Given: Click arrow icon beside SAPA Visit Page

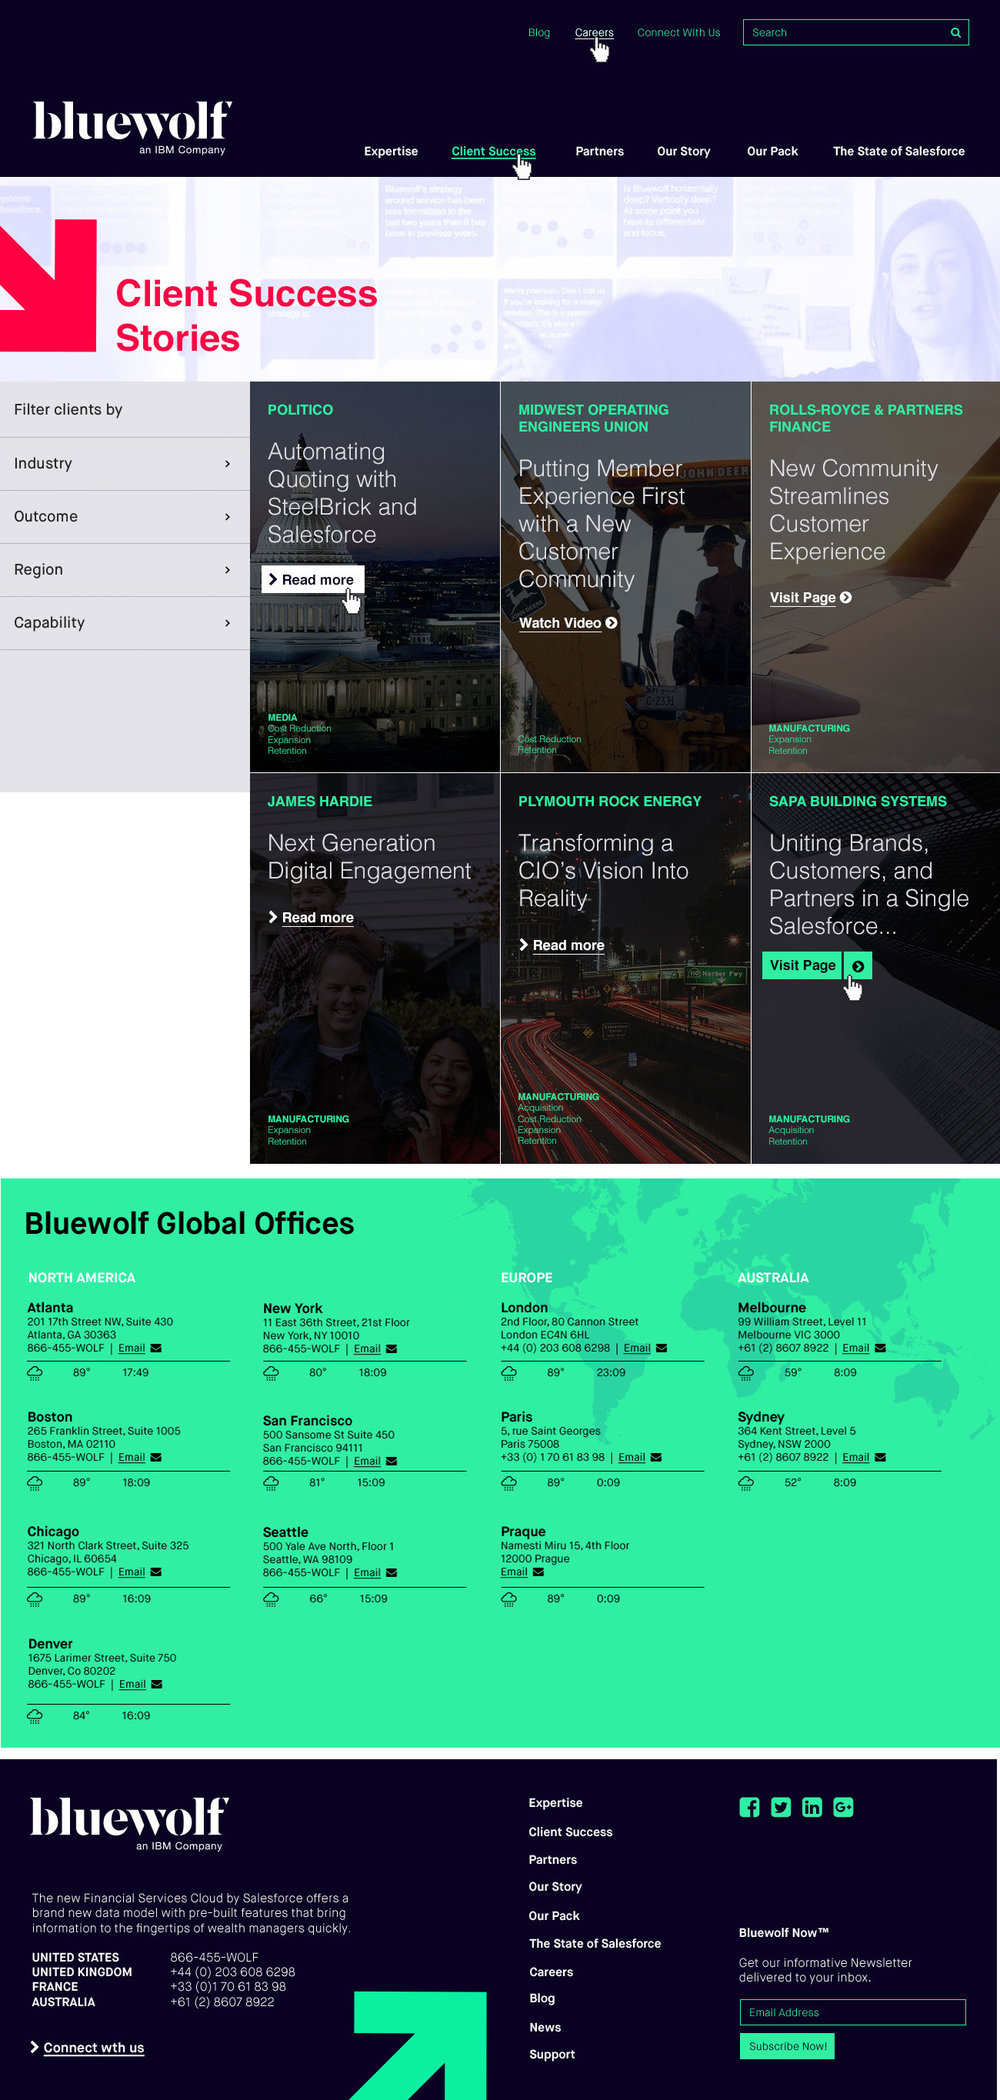Looking at the screenshot, I should click(858, 966).
